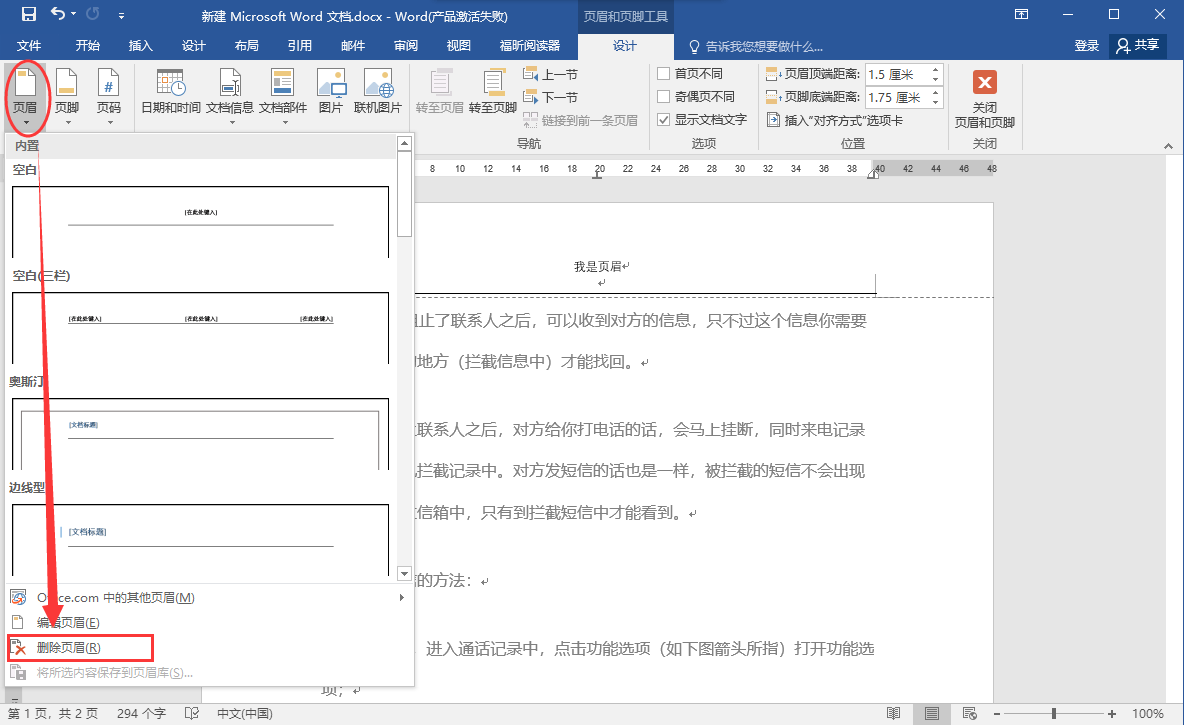Image resolution: width=1184 pixels, height=725 pixels.
Task: Switch to read mode view icon
Action: pyautogui.click(x=893, y=713)
